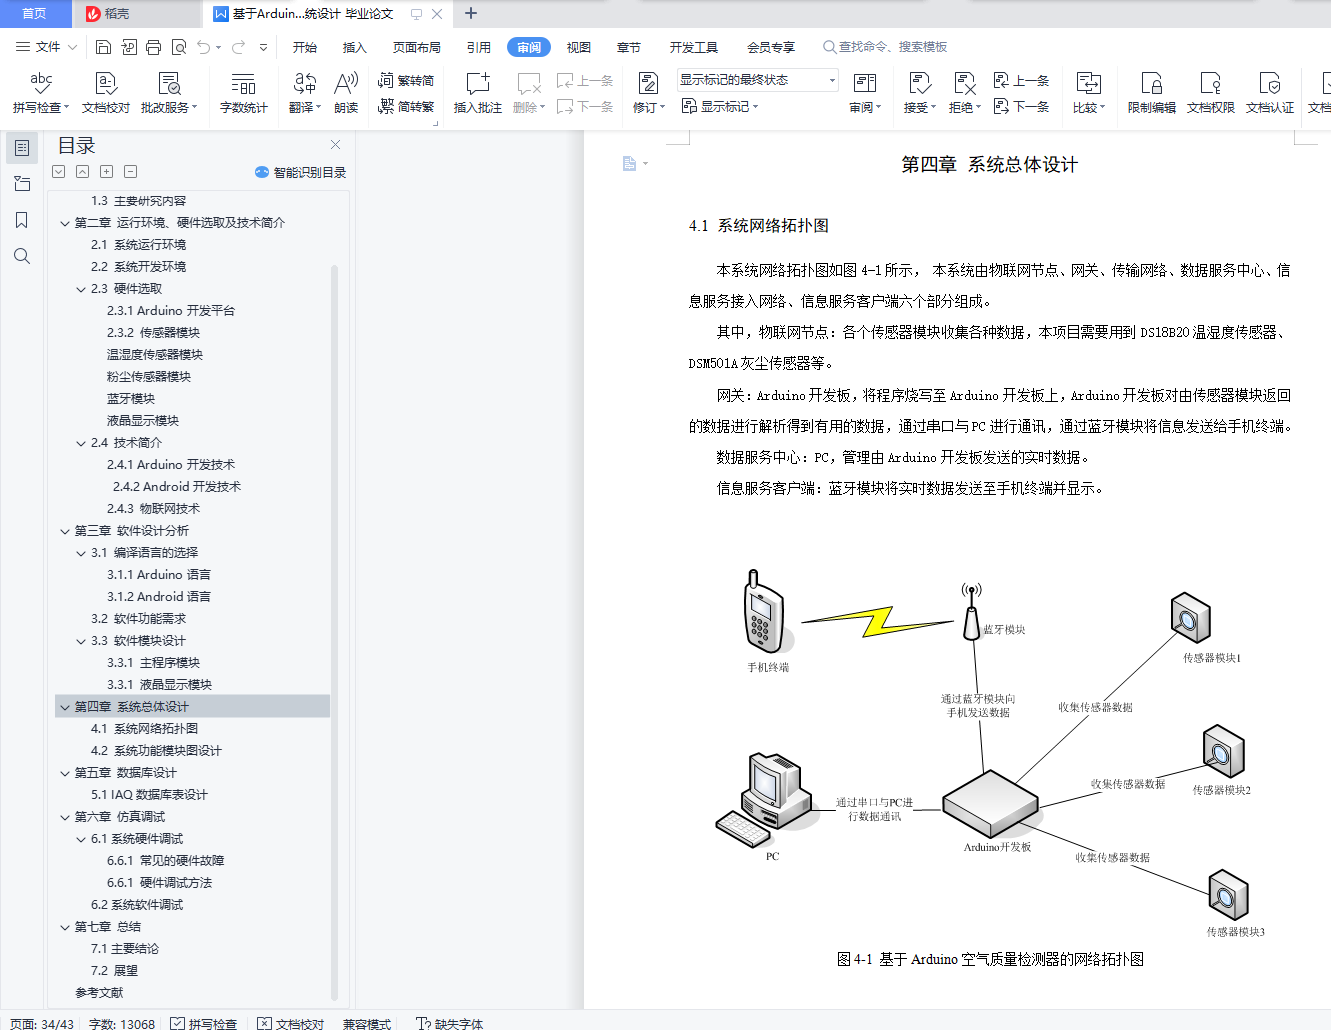Open the 拼写检查 spell check tool
This screenshot has width=1331, height=1030.
coord(41,92)
